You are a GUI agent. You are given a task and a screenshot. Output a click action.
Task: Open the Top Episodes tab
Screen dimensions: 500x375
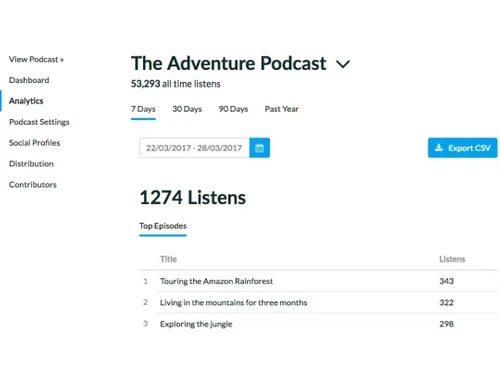[163, 226]
